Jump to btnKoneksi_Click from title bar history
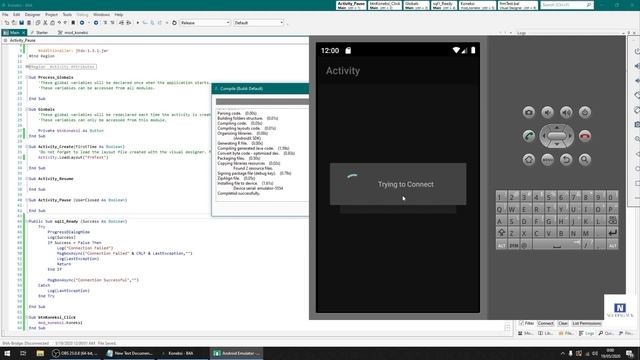Screen dimensions: 640x360 coord(385,5)
